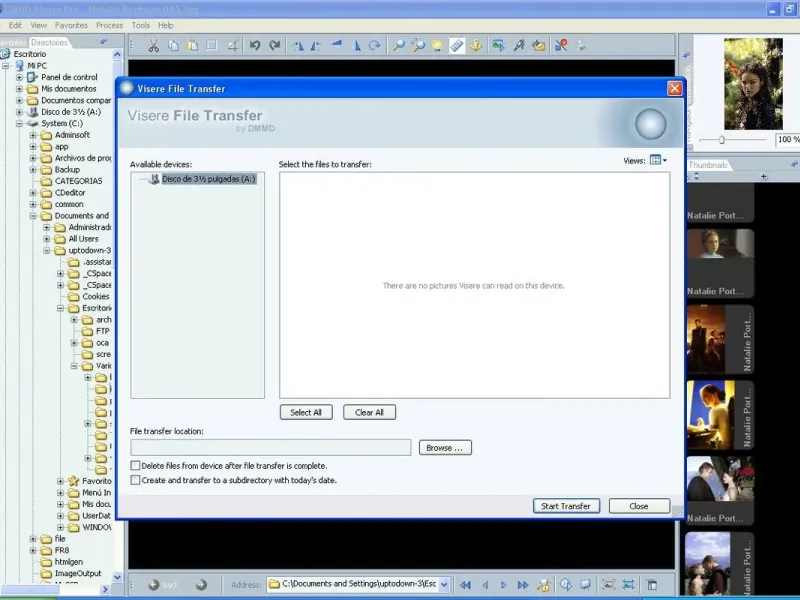Click the Close button in transfer dialog
This screenshot has width=800, height=600.
639,506
